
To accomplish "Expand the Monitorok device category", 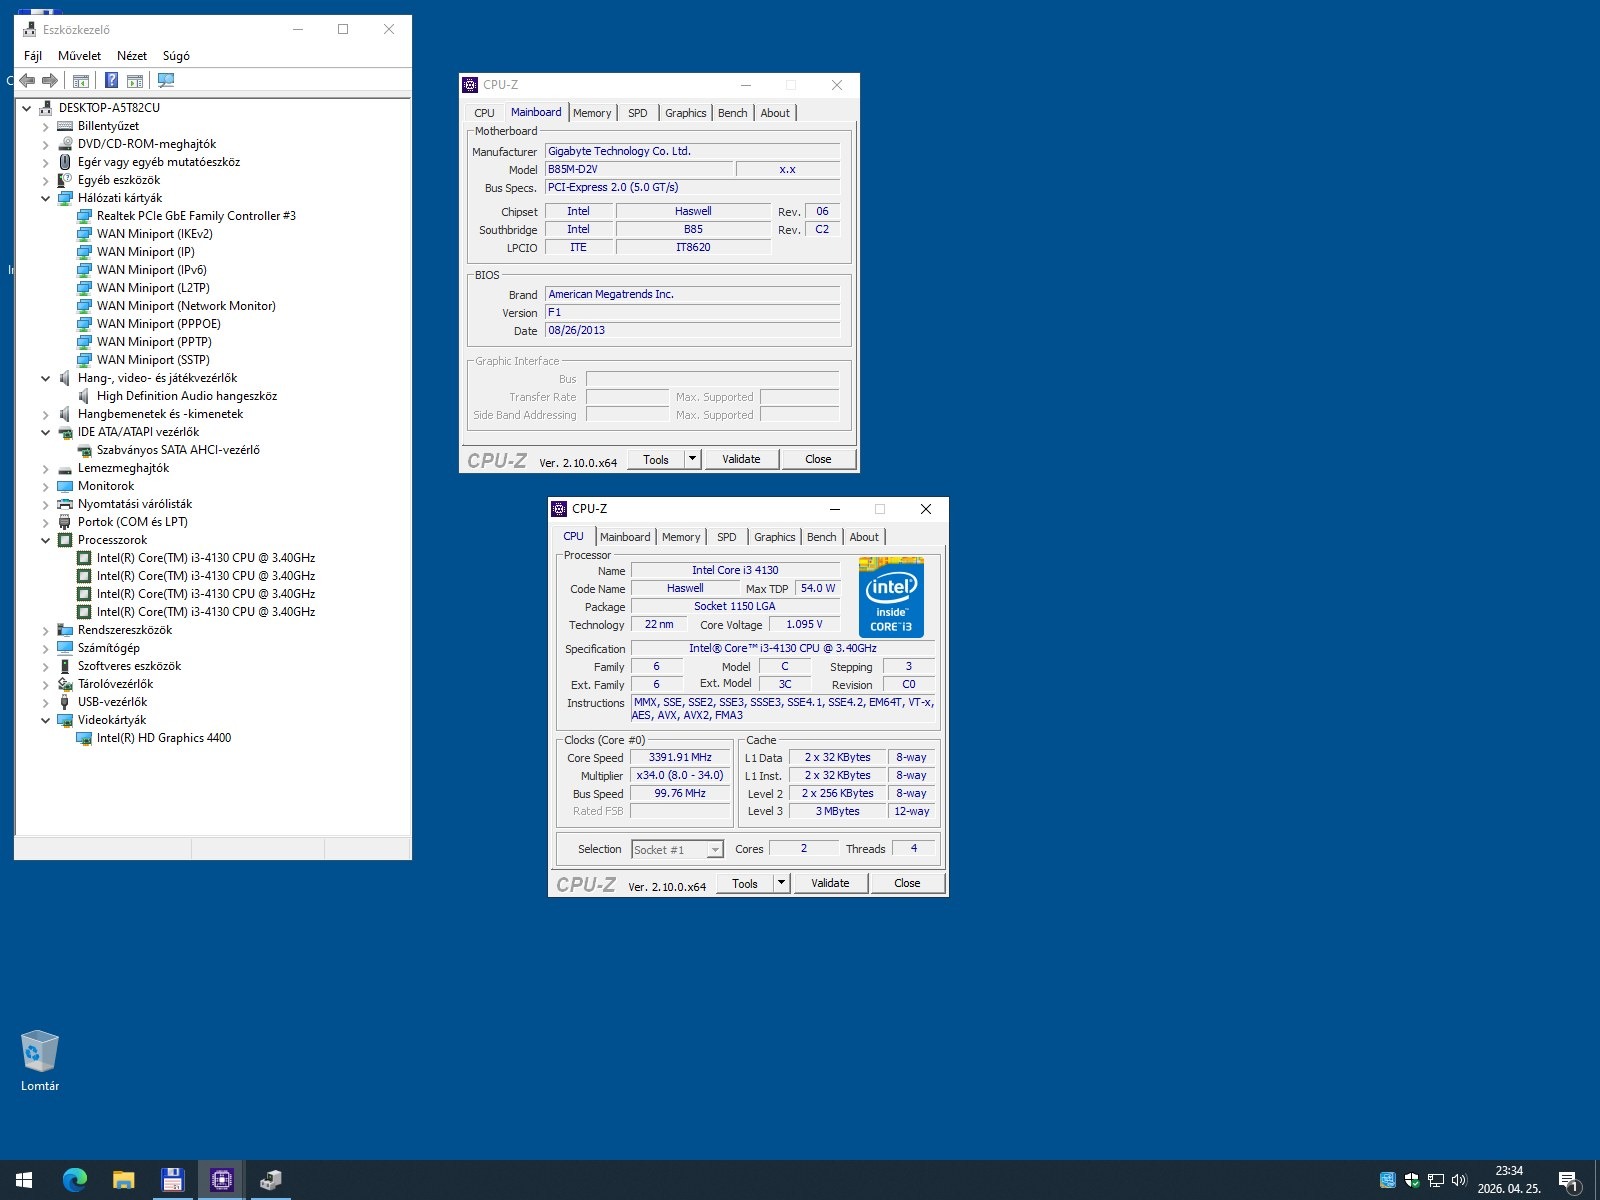I will (45, 486).
